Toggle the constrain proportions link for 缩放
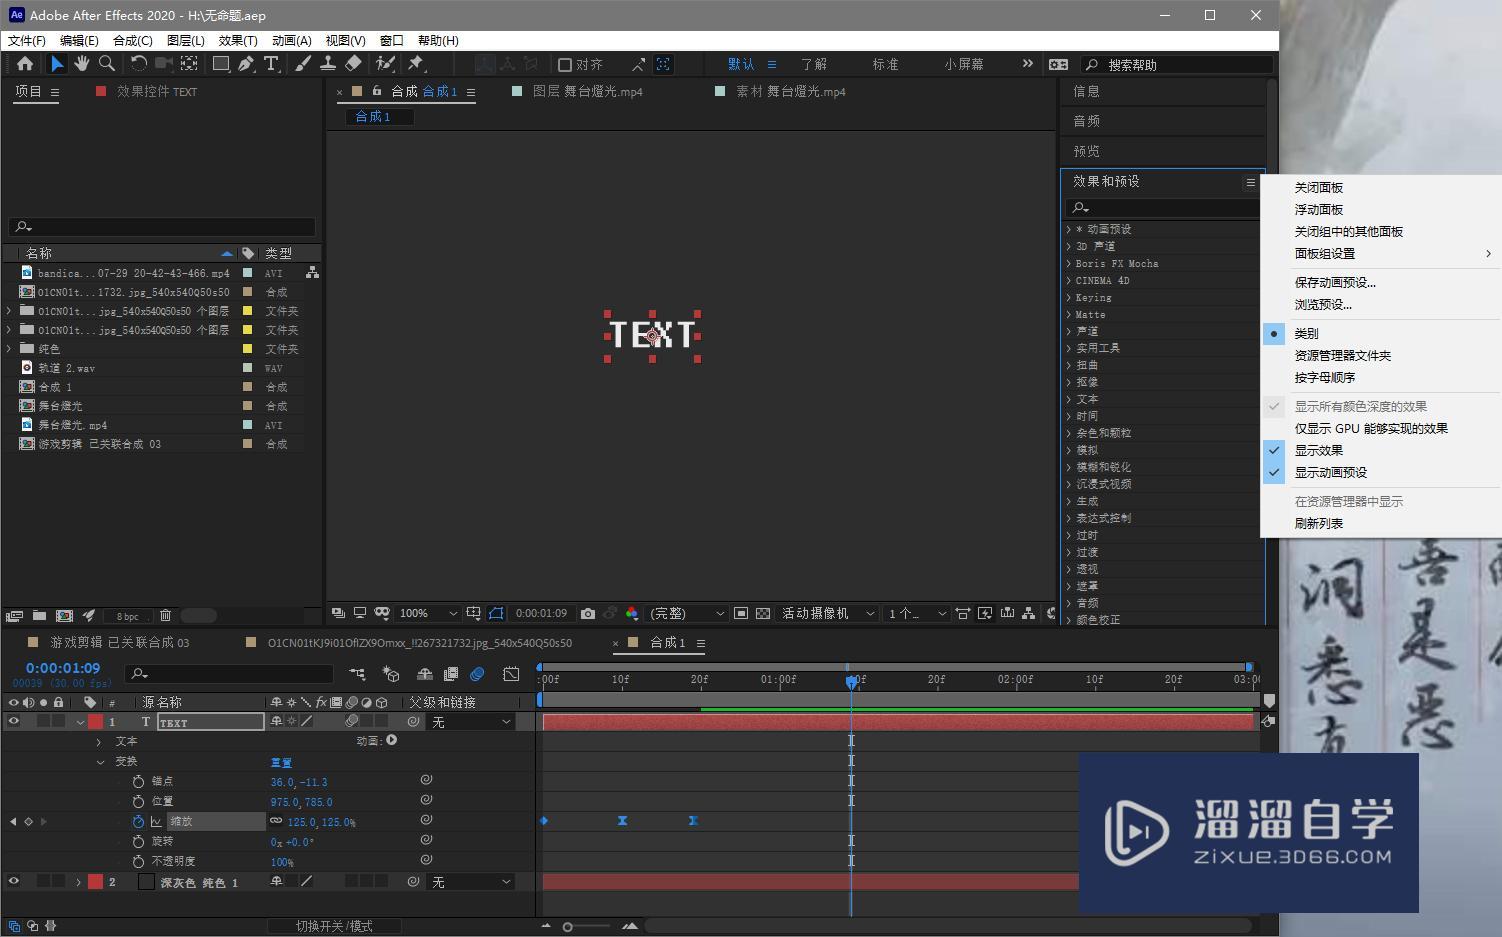1502x937 pixels. [x=276, y=821]
